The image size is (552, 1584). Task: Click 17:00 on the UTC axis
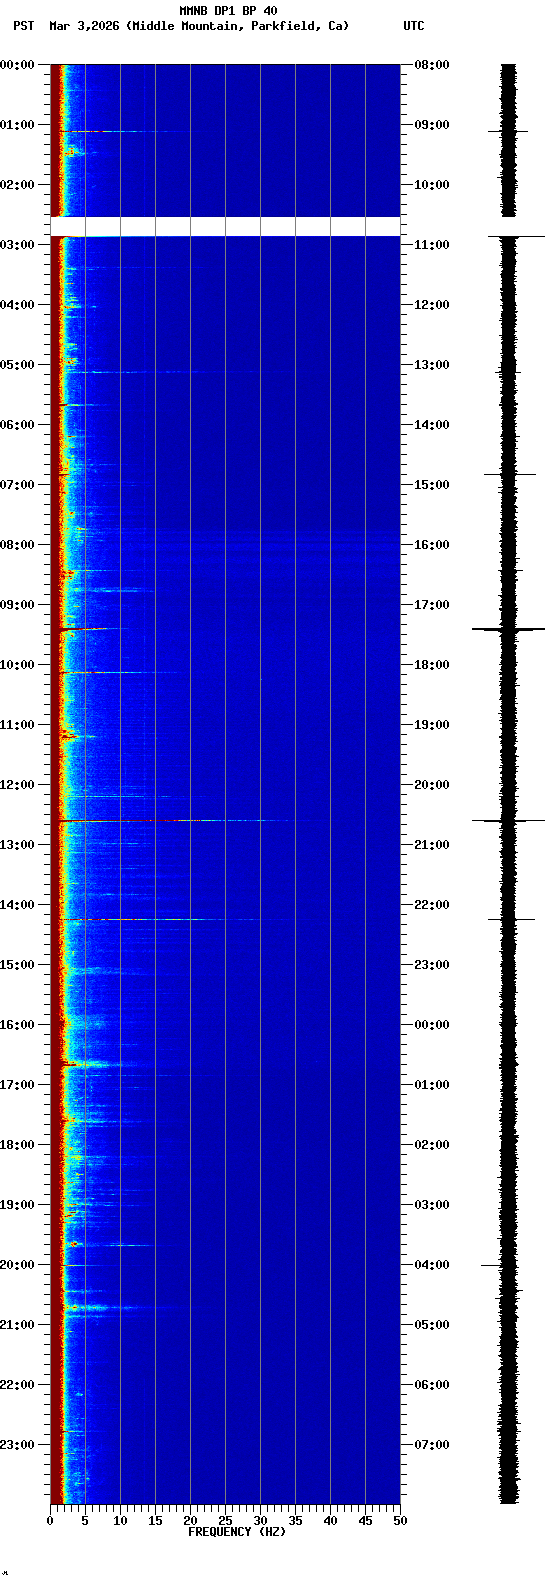(x=432, y=605)
